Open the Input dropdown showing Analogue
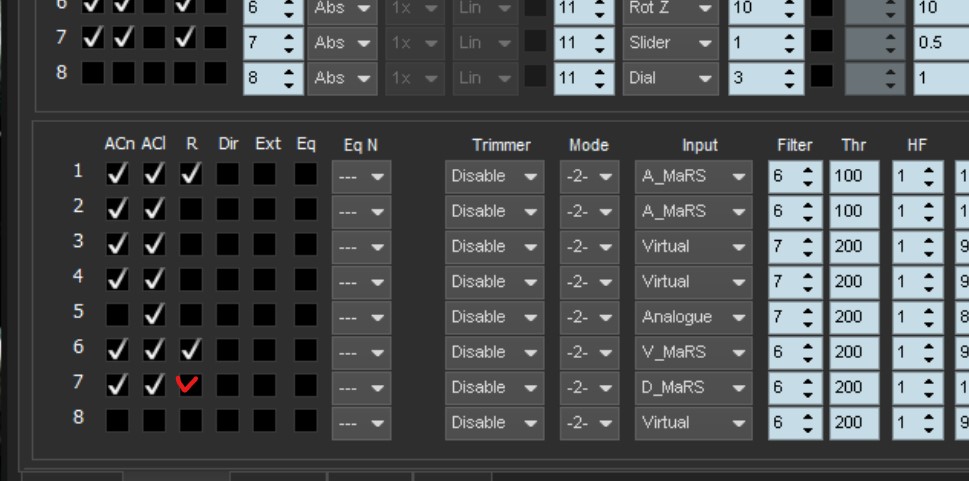The image size is (969, 481). (693, 317)
